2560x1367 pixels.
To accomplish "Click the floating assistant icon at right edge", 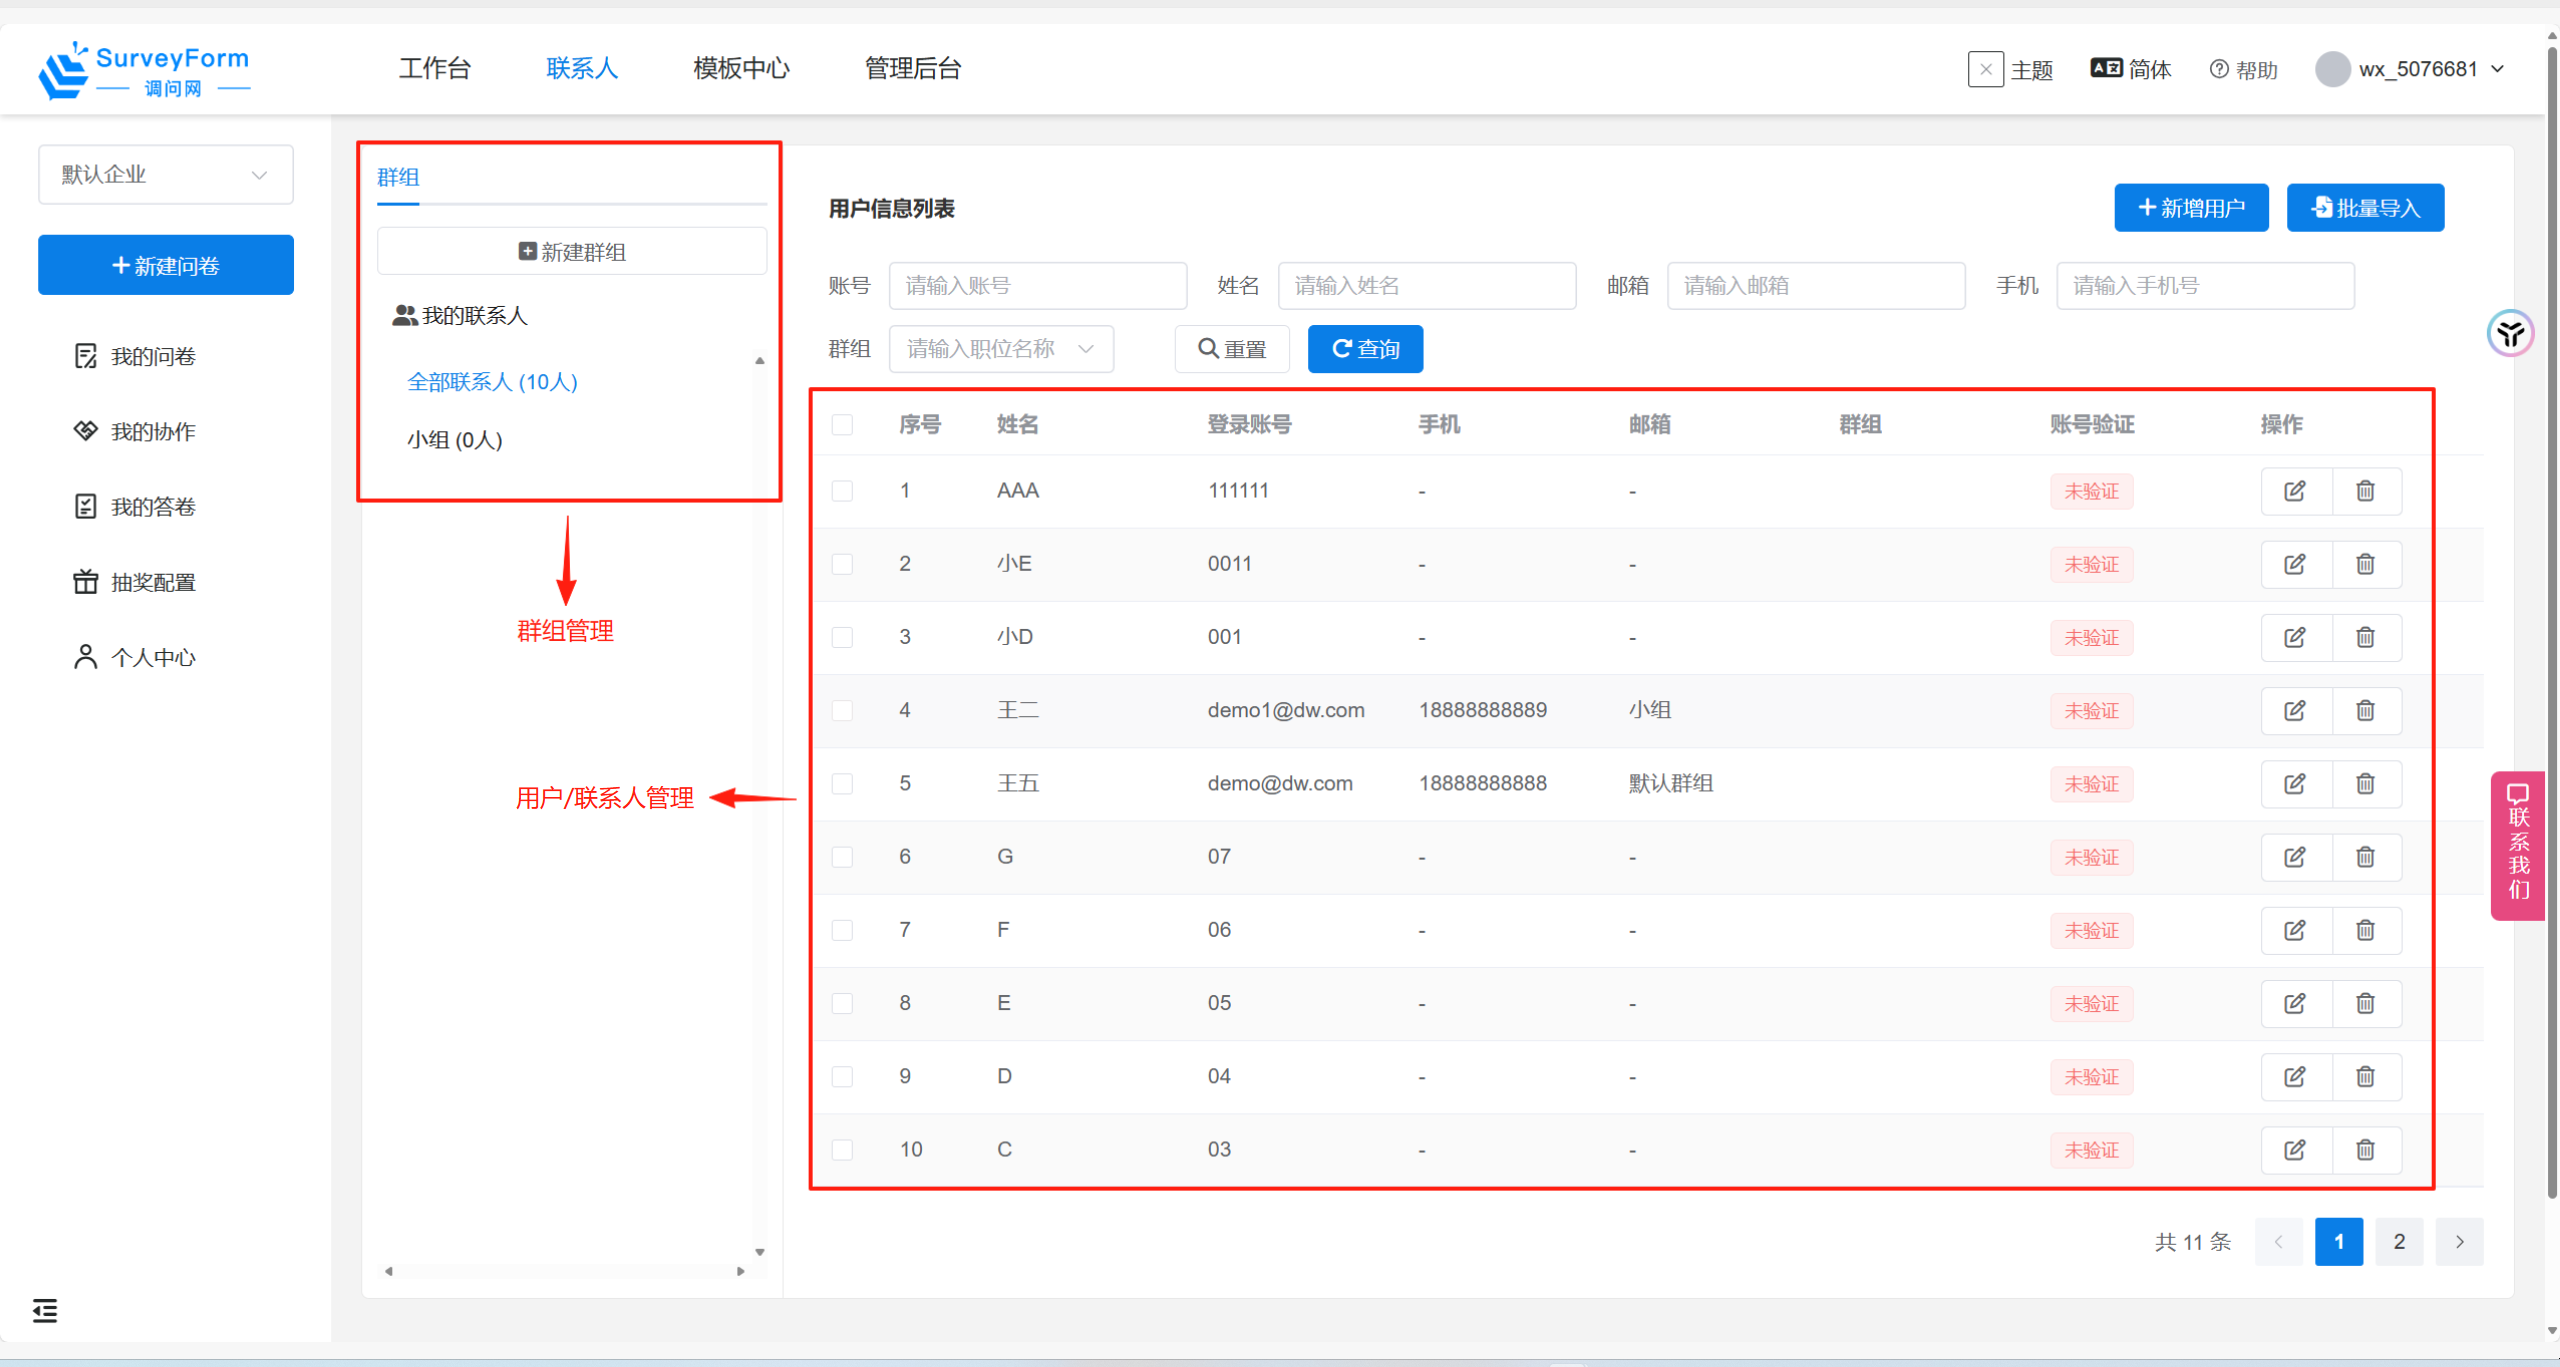I will click(x=2510, y=333).
